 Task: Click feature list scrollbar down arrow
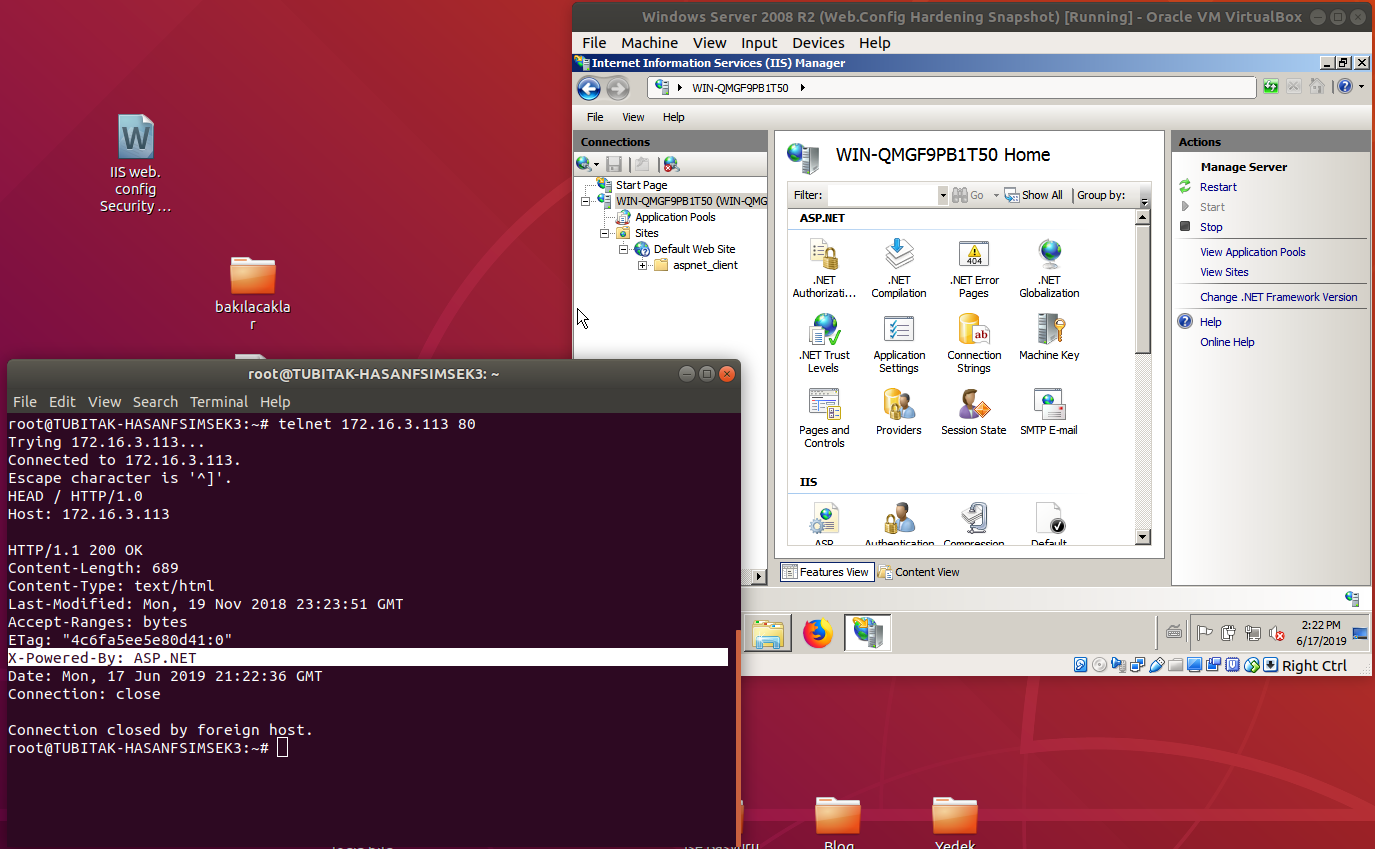click(x=1144, y=537)
